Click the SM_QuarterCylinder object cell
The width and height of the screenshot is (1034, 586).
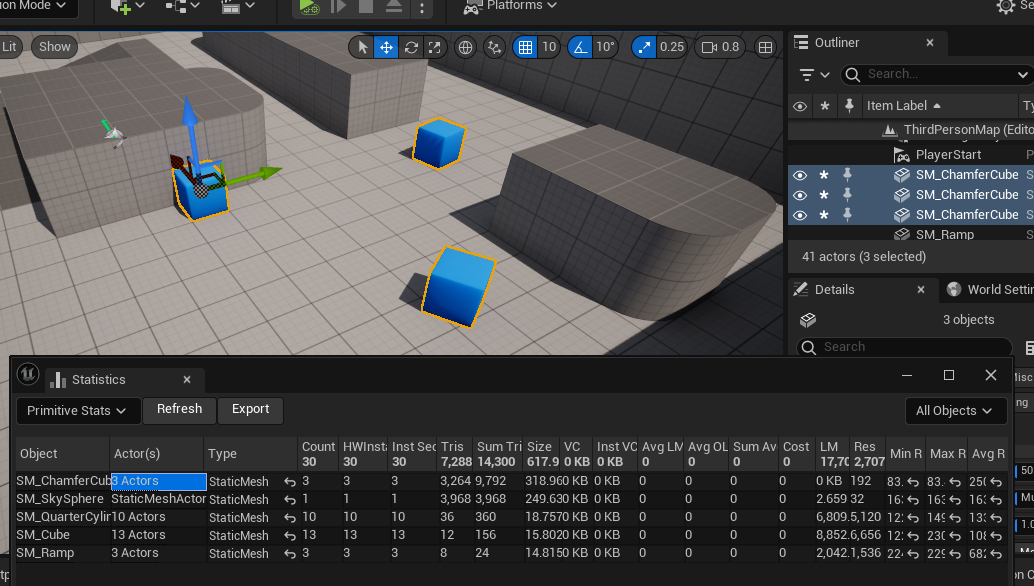pyautogui.click(x=63, y=517)
